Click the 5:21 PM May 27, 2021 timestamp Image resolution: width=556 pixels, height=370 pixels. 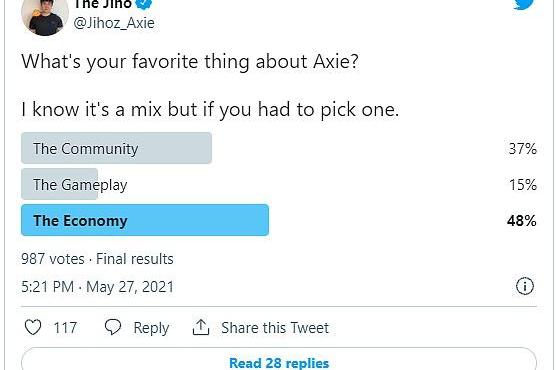(98, 287)
